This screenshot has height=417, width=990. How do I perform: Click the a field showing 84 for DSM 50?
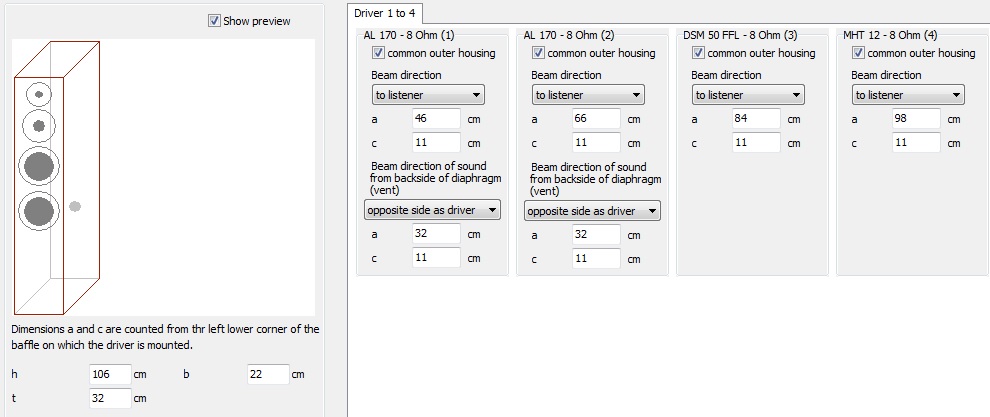point(756,118)
